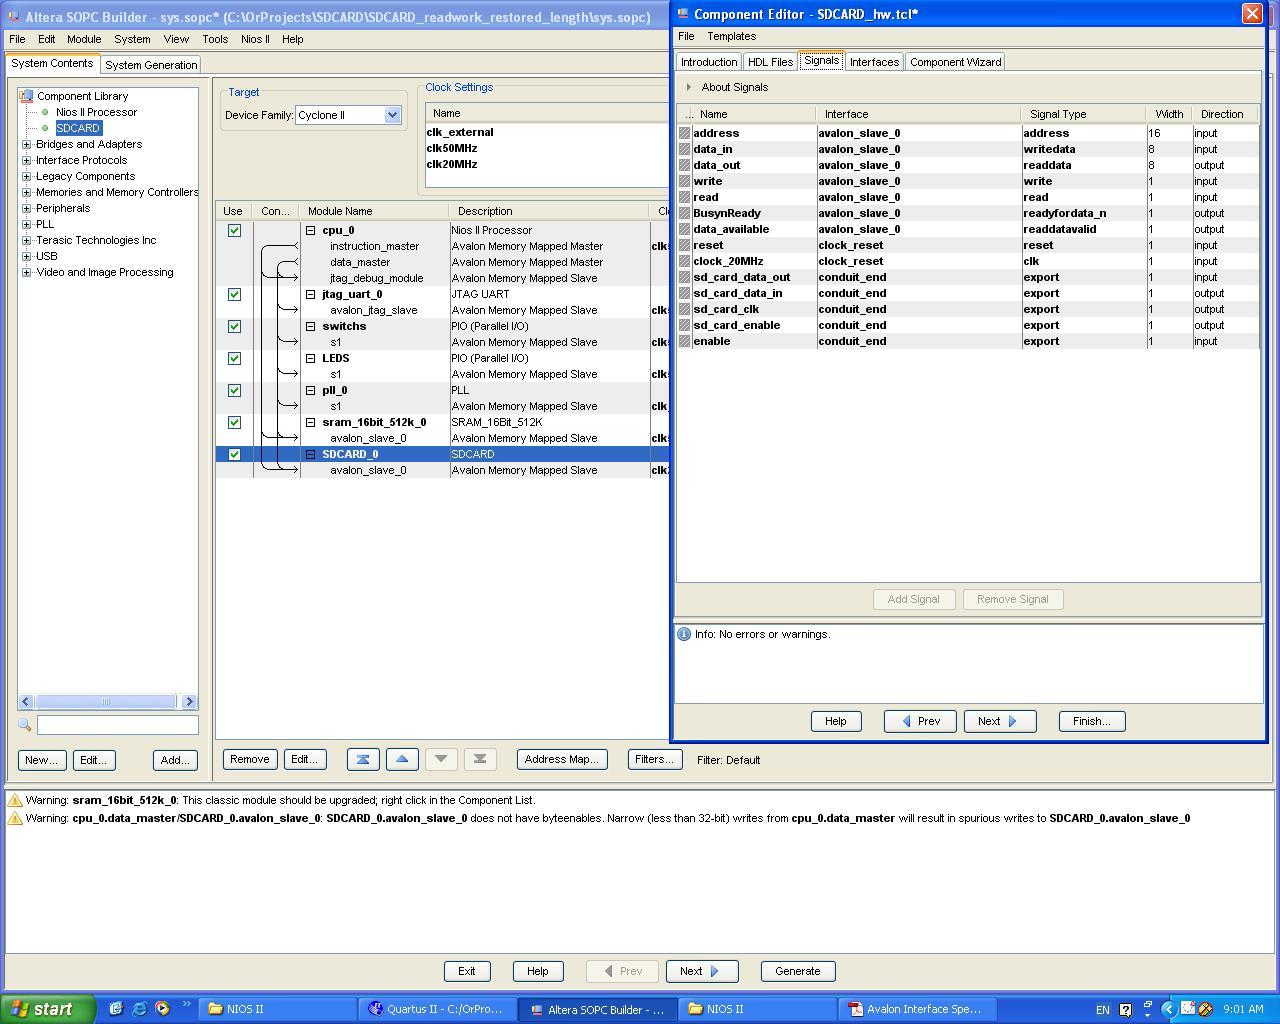
Task: Uncheck the Use checkbox for cpu_0
Action: [234, 230]
